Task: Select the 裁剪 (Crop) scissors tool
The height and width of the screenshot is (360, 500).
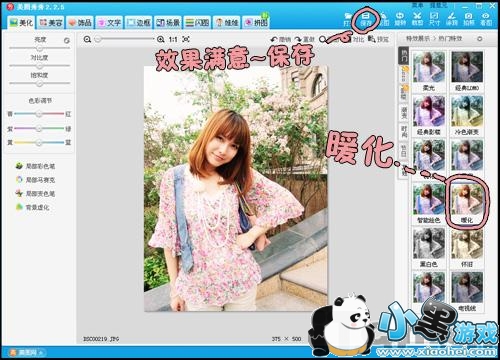Action: click(x=417, y=19)
